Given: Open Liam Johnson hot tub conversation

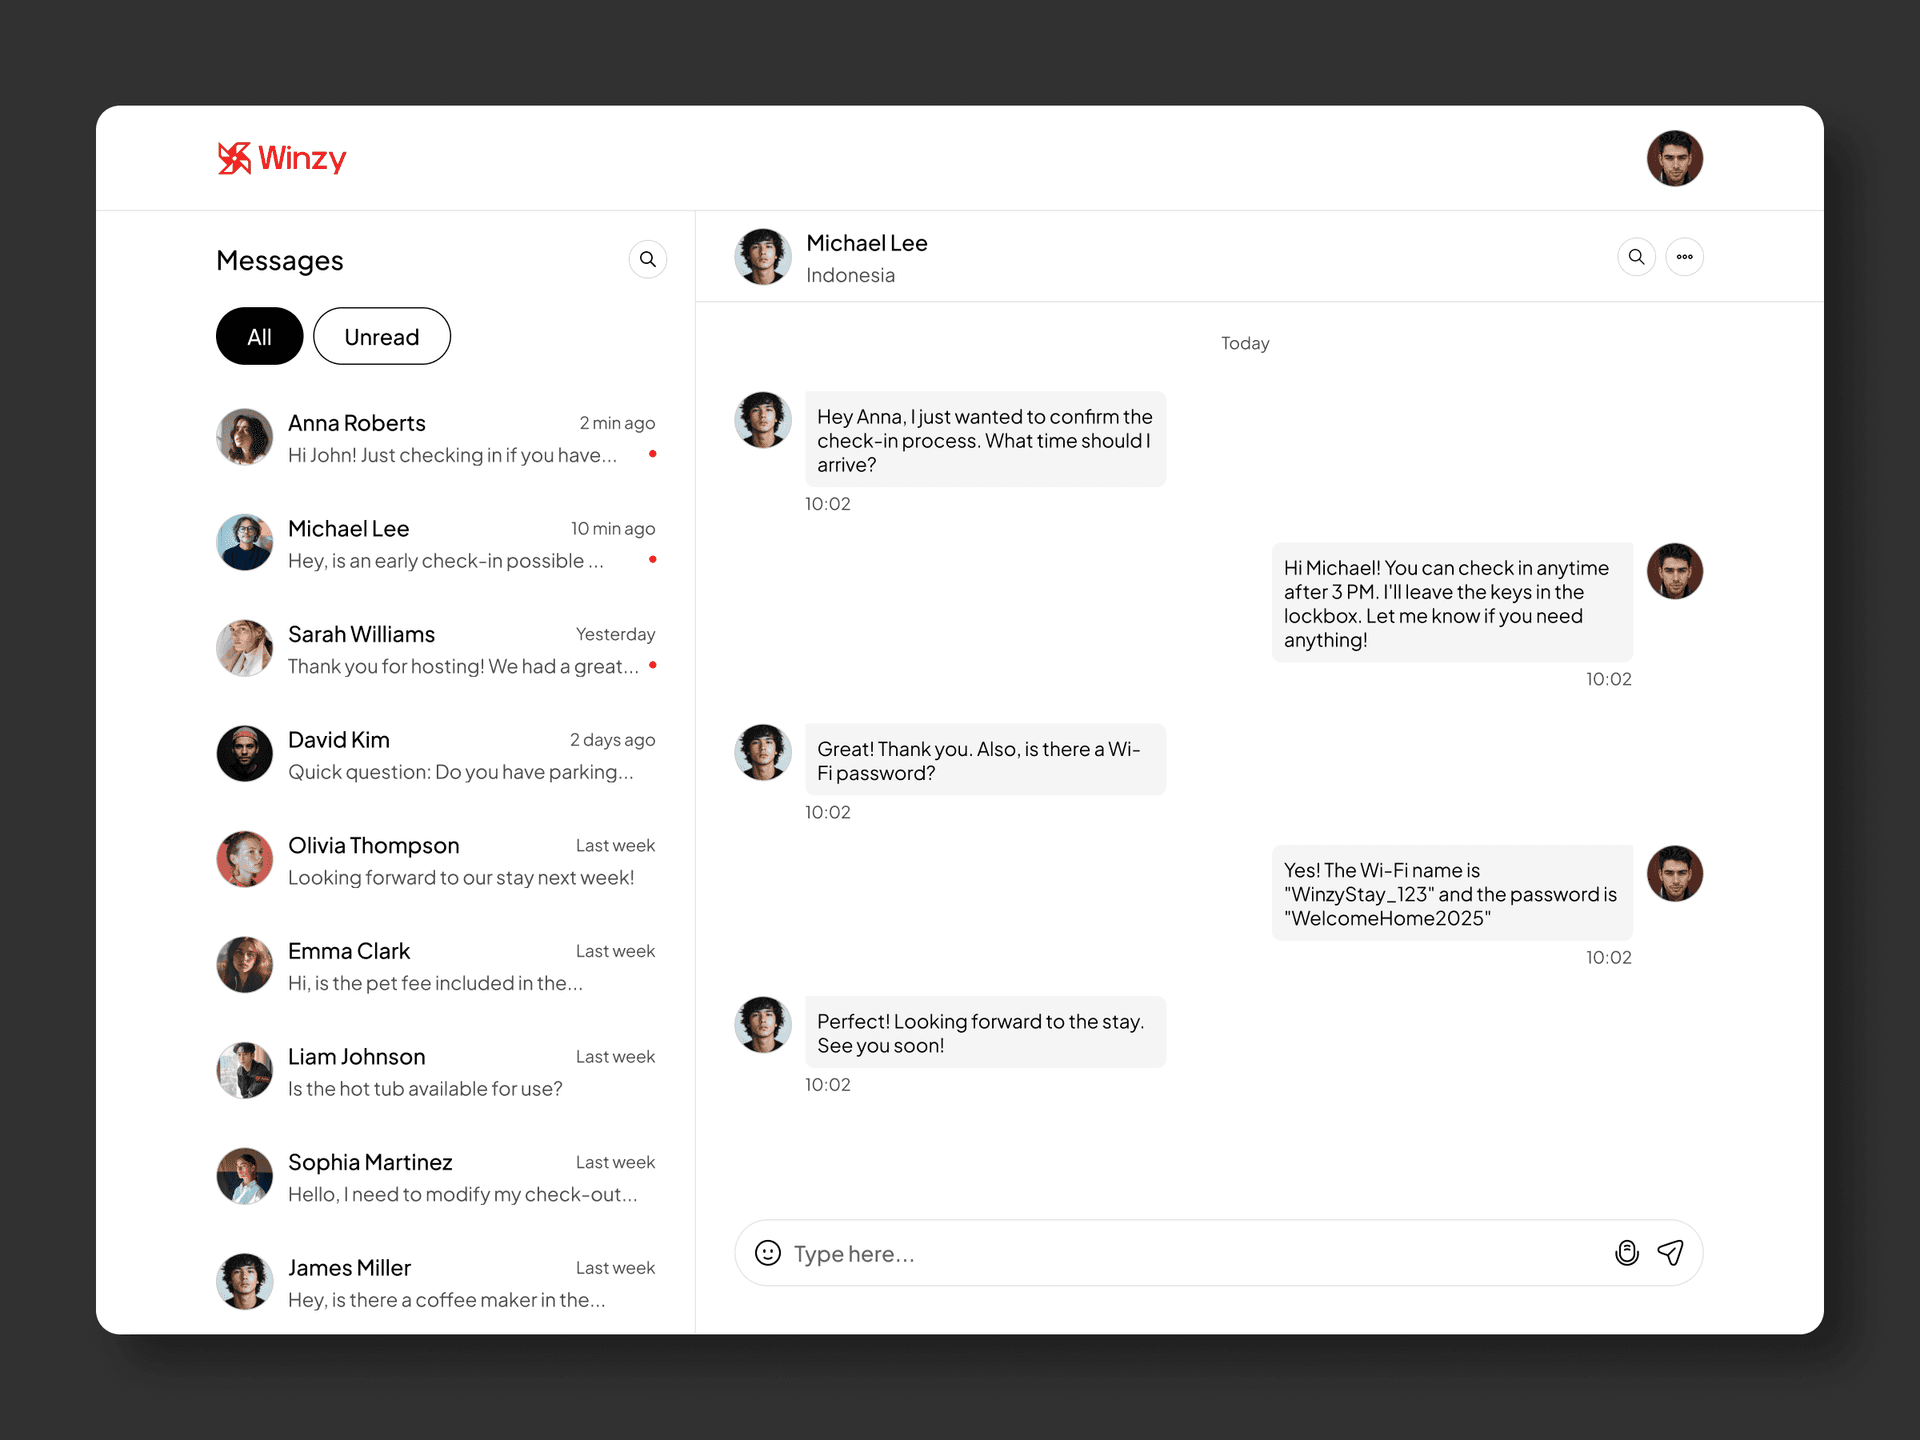Looking at the screenshot, I should pyautogui.click(x=436, y=1071).
